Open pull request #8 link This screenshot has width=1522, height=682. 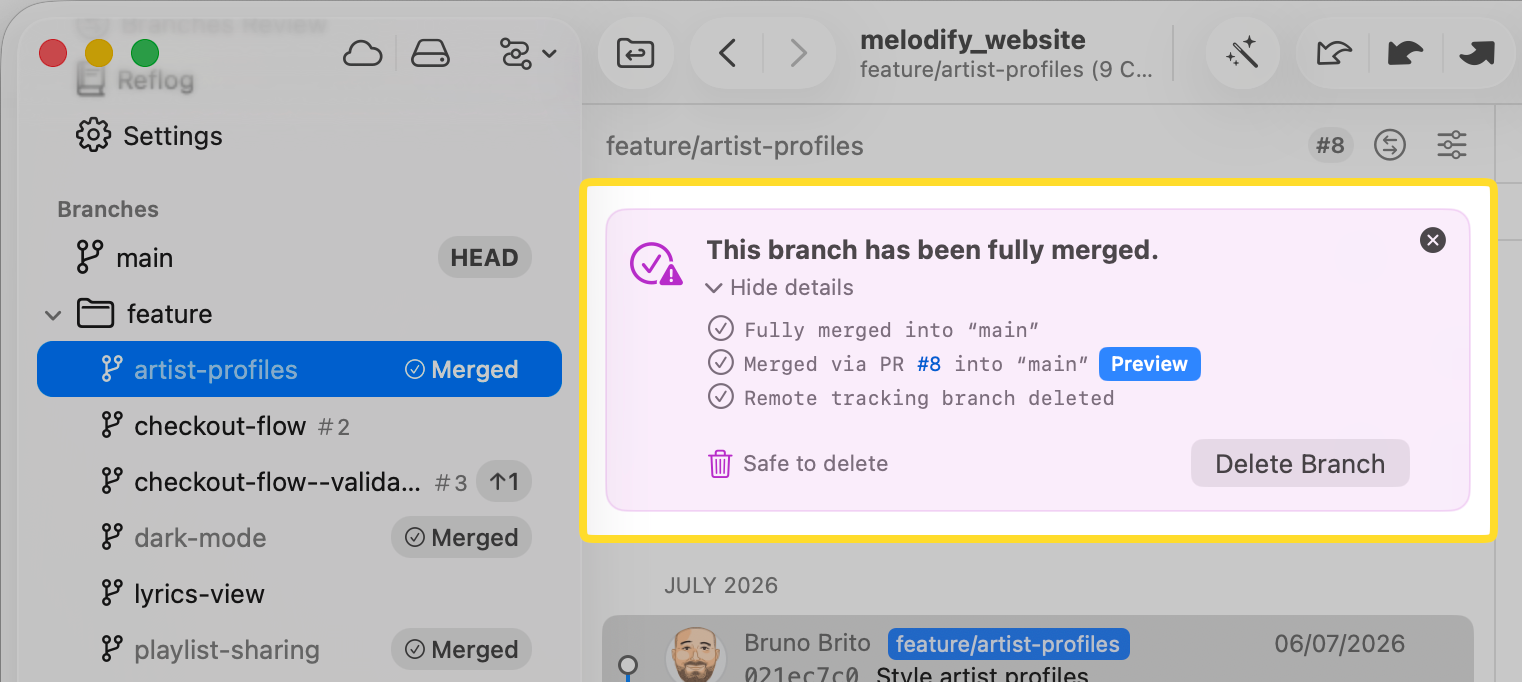[x=929, y=364]
